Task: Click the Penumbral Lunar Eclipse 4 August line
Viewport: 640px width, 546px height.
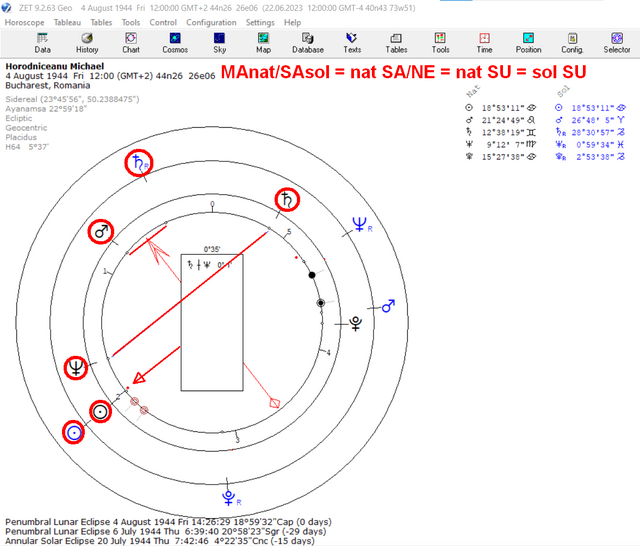Action: [x=168, y=522]
